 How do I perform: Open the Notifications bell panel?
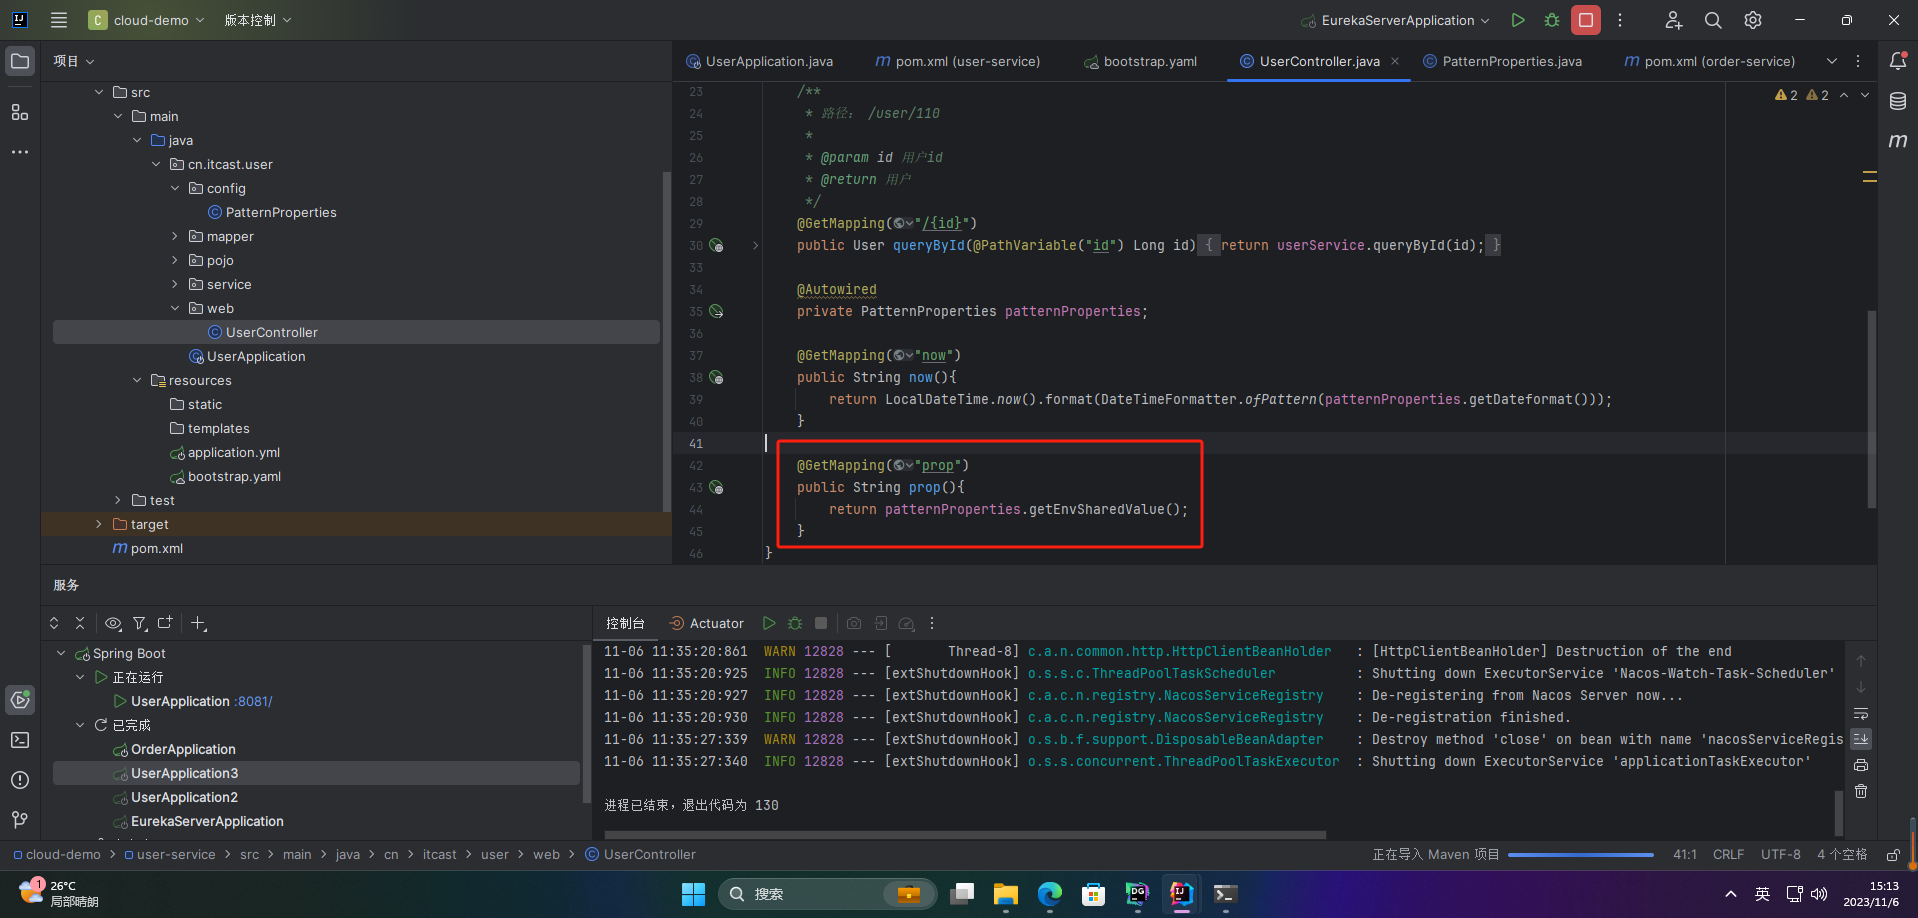point(1898,61)
